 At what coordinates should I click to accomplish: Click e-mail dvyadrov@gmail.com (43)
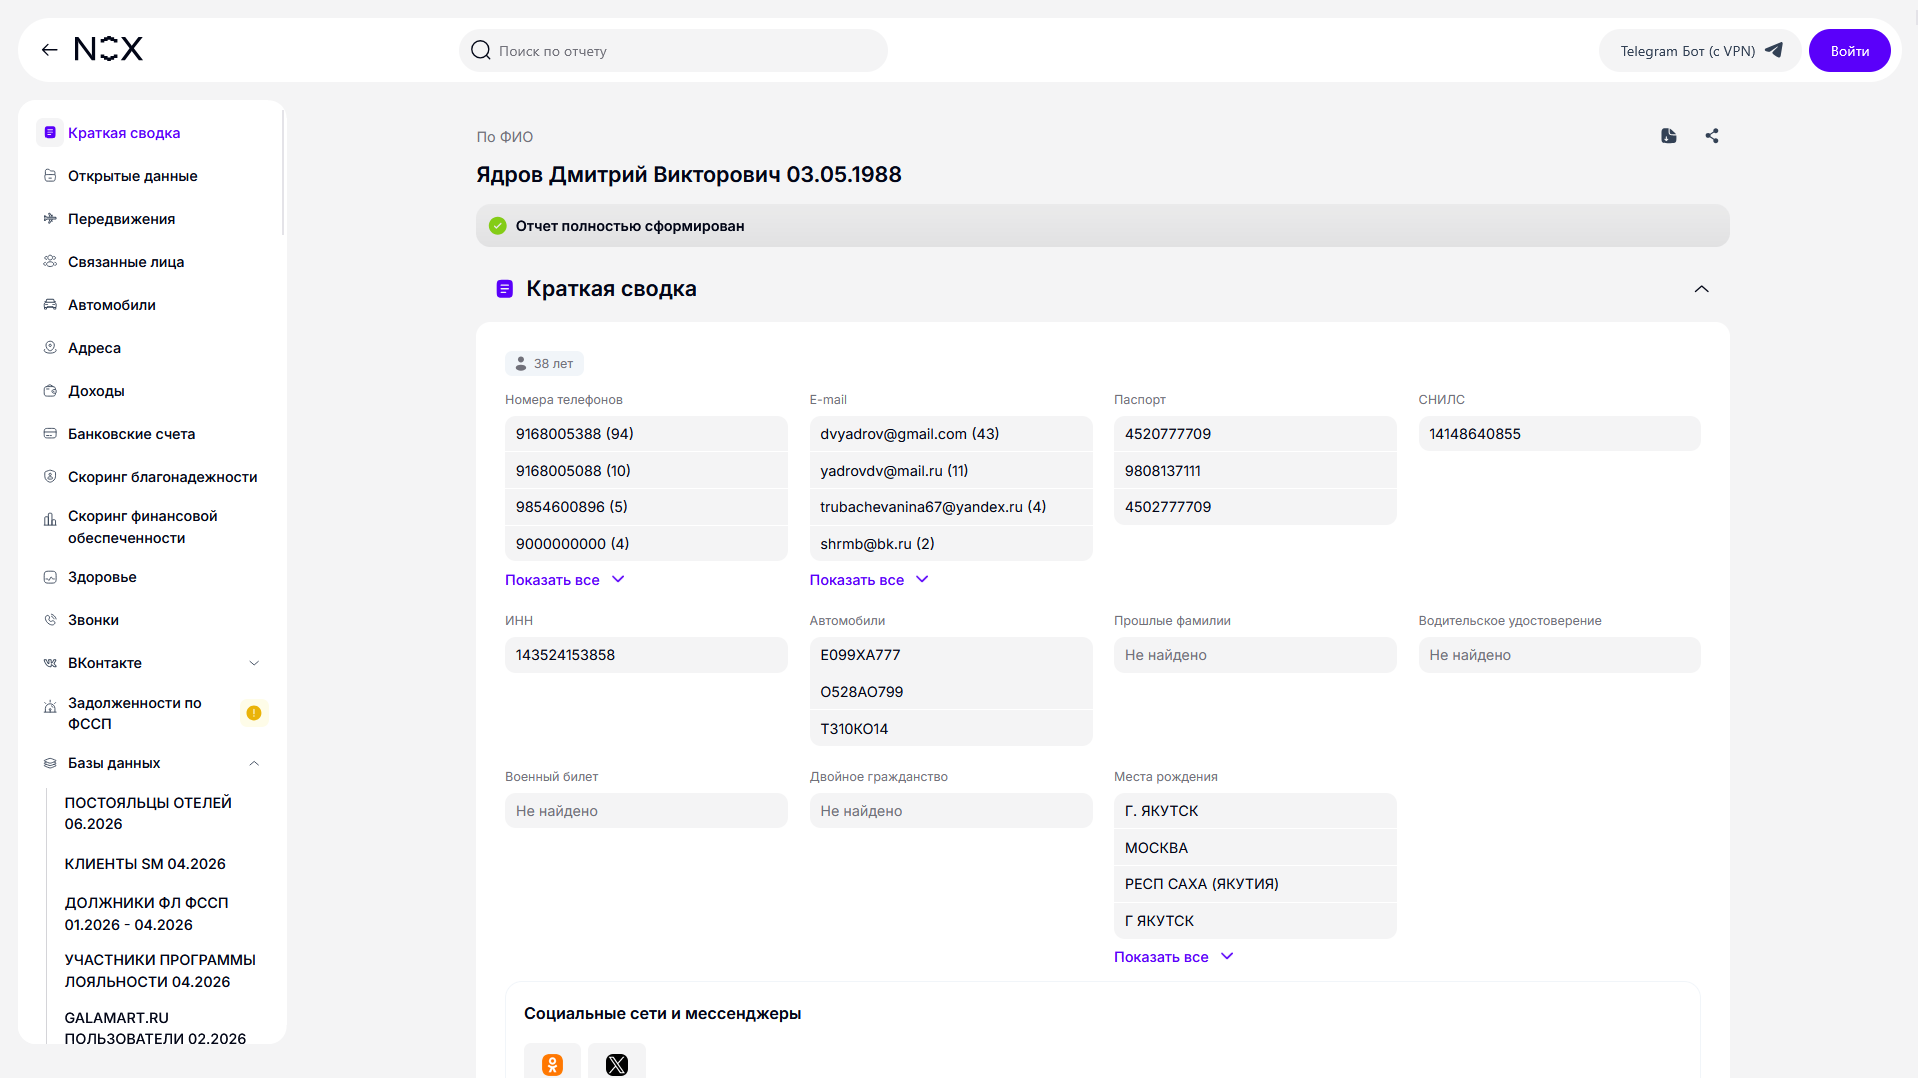tap(951, 434)
